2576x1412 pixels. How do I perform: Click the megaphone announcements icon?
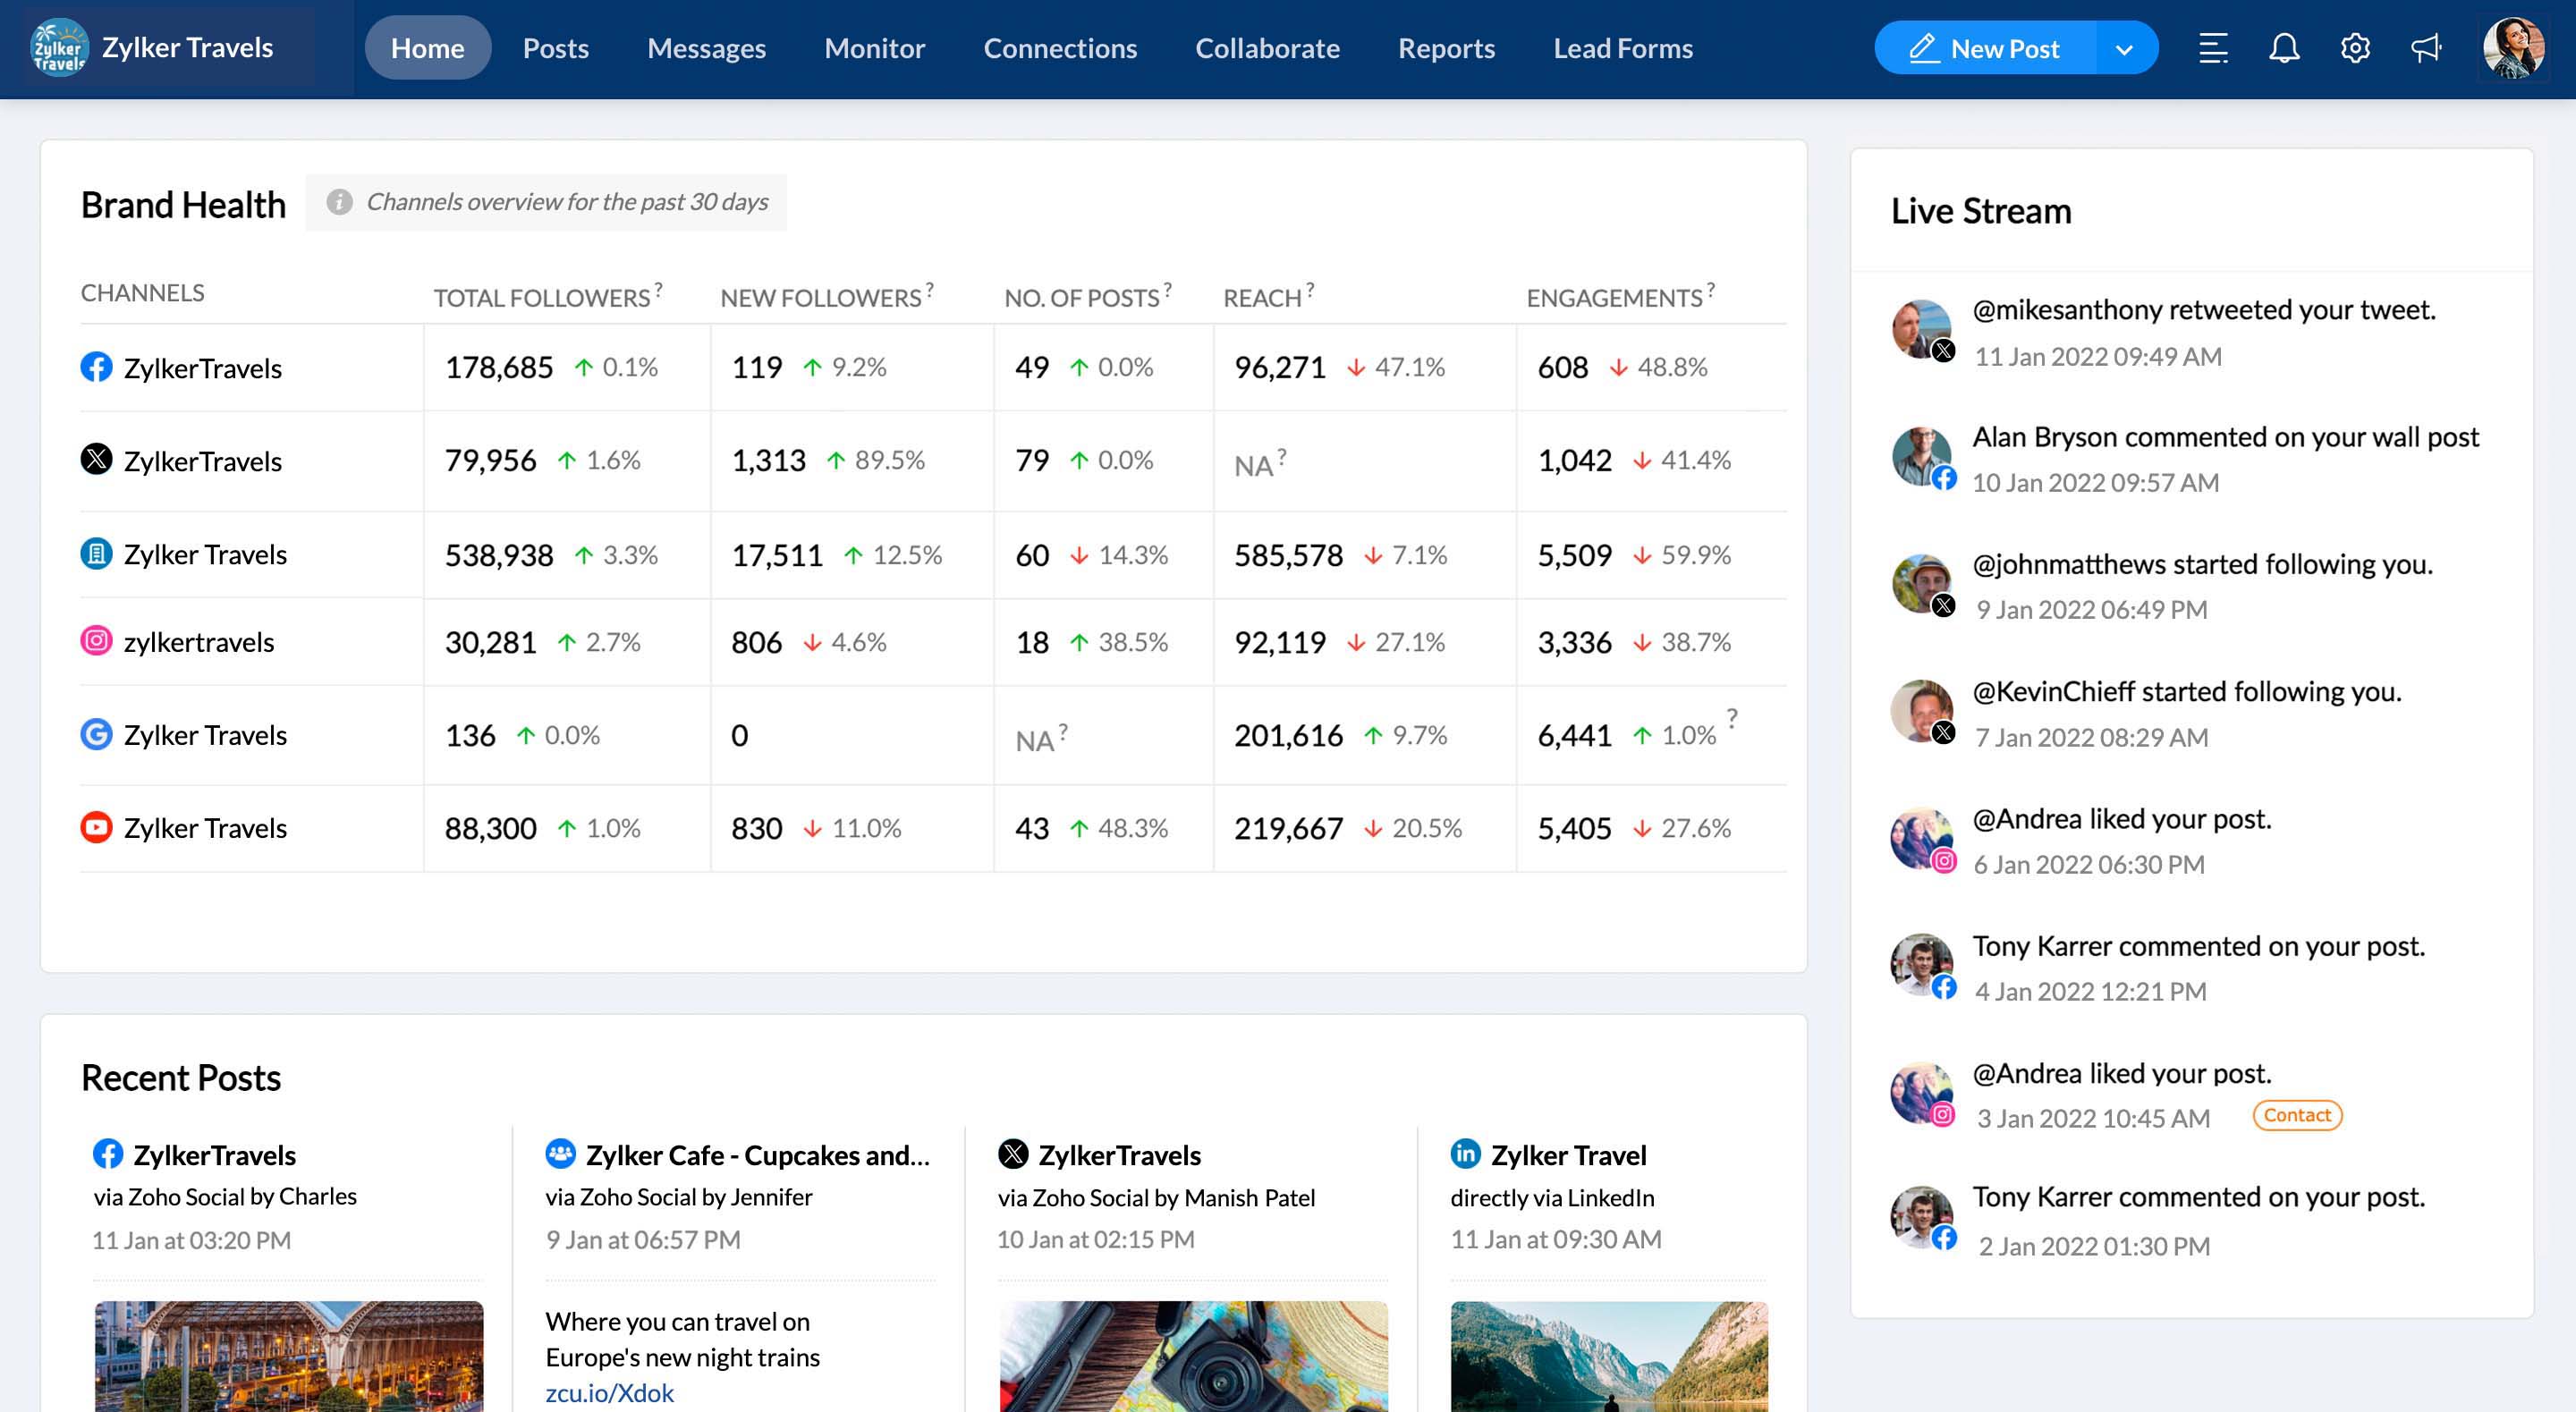(2426, 48)
